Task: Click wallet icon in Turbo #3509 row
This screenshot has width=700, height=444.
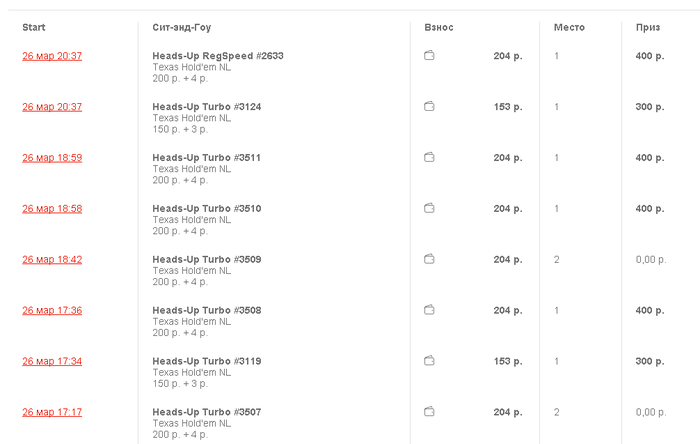Action: [x=429, y=259]
